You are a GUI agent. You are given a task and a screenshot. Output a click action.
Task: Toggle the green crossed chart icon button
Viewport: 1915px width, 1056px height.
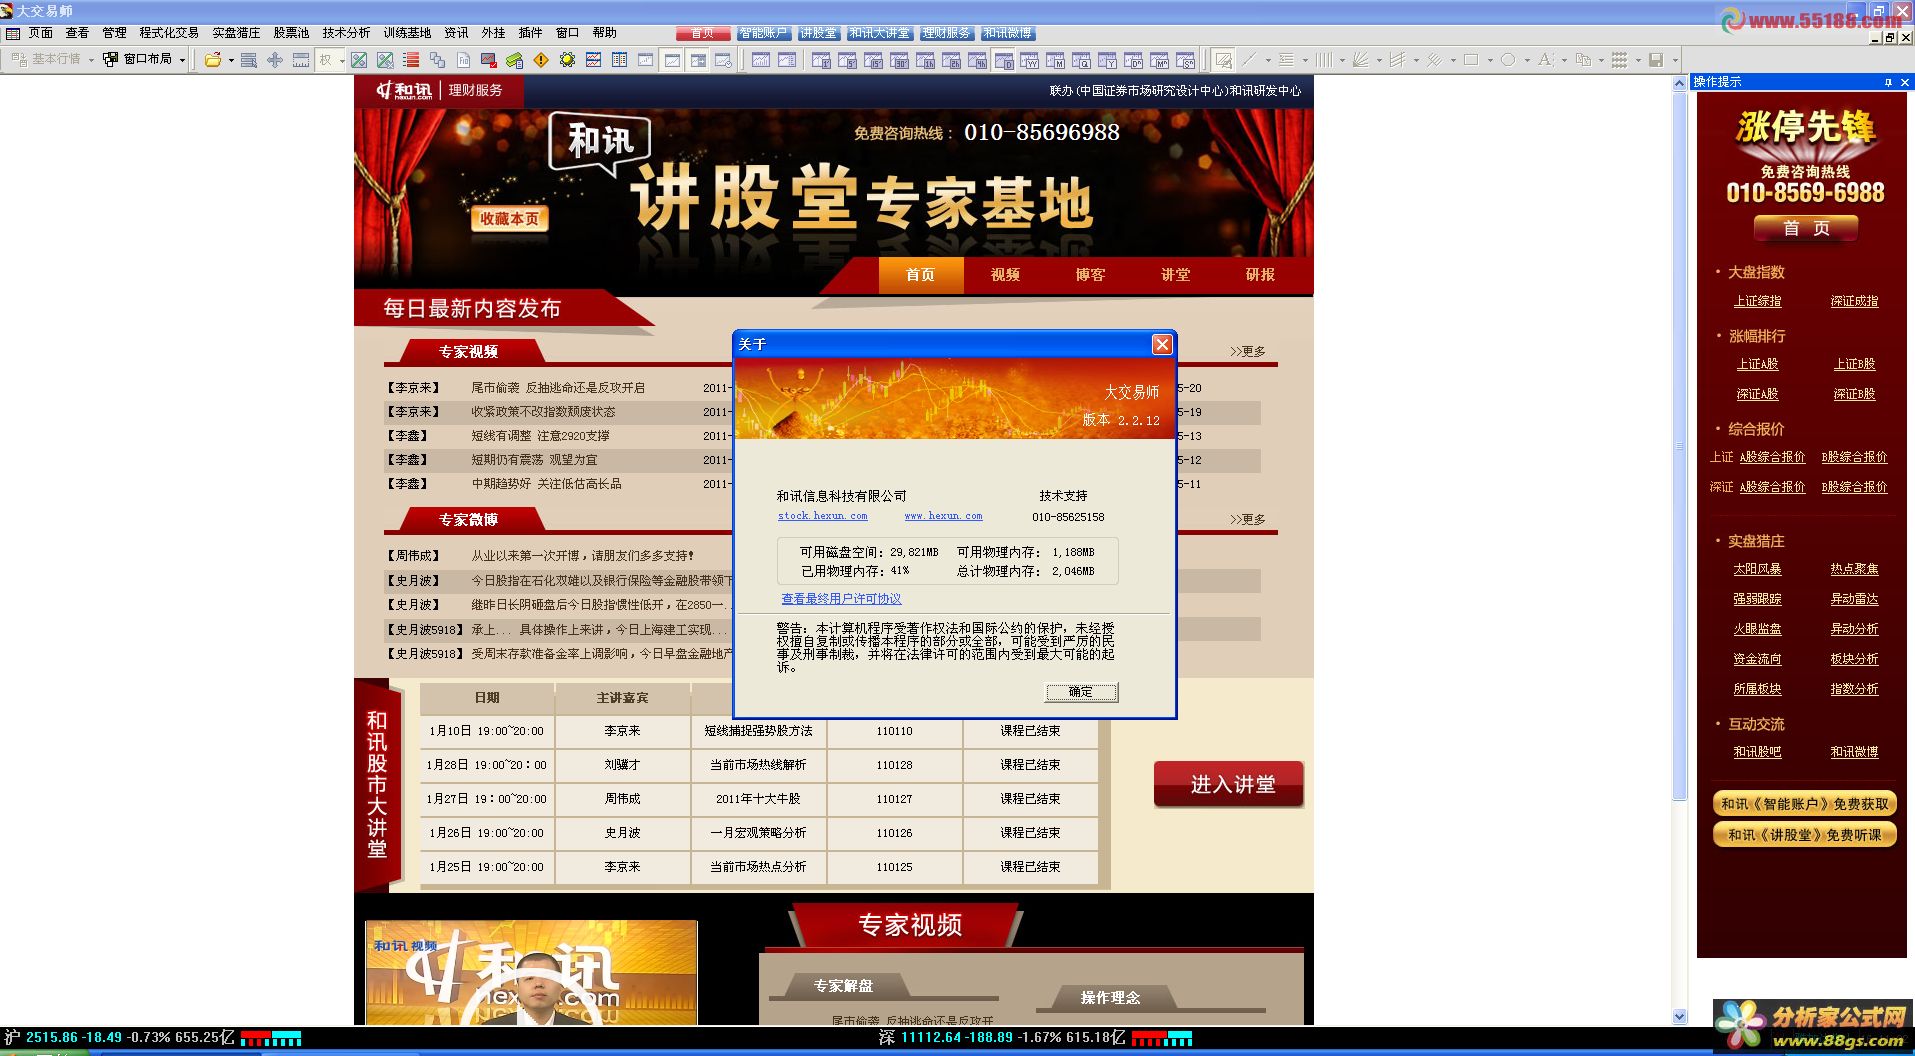[358, 60]
